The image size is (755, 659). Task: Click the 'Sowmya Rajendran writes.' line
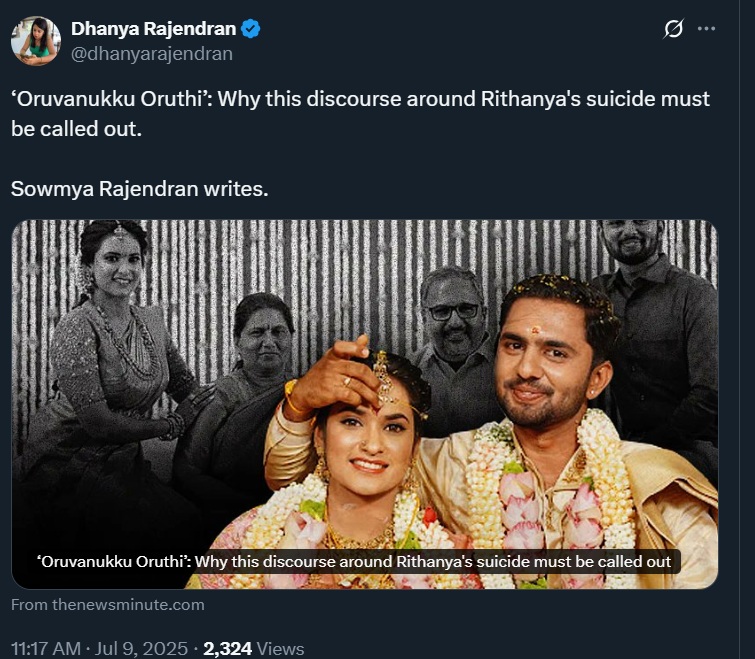click(139, 188)
